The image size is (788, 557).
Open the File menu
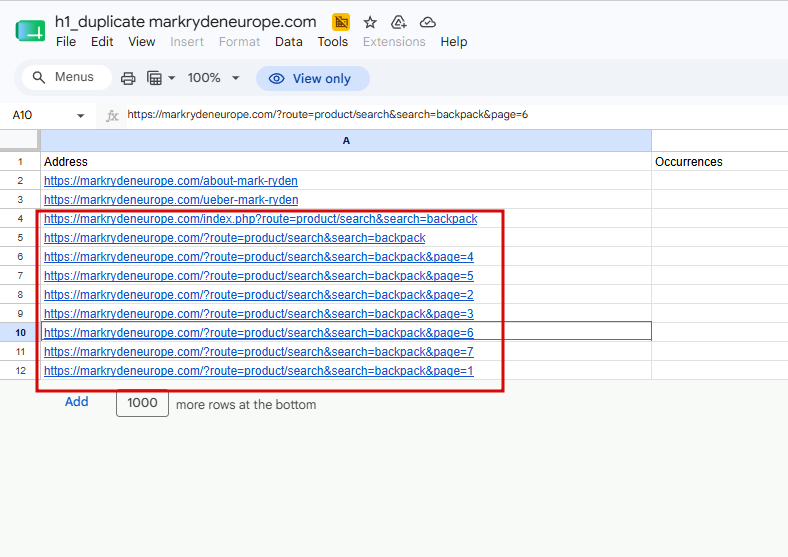pos(66,42)
